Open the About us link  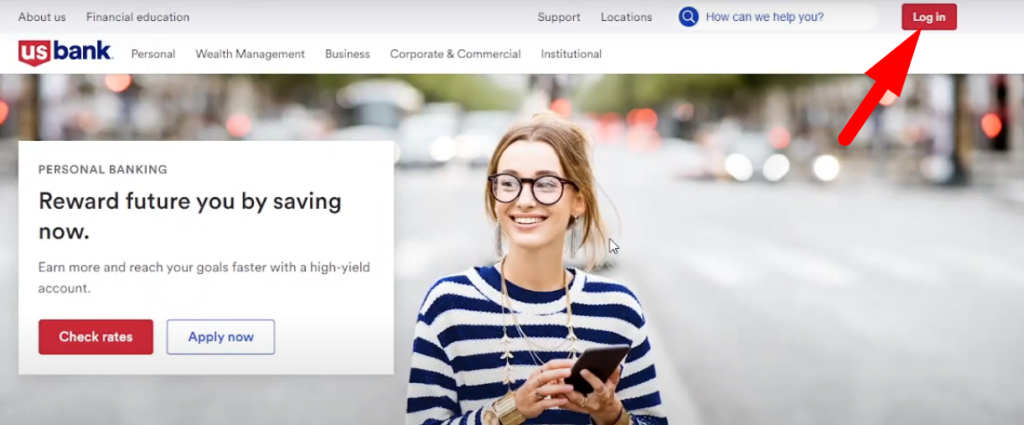point(42,17)
